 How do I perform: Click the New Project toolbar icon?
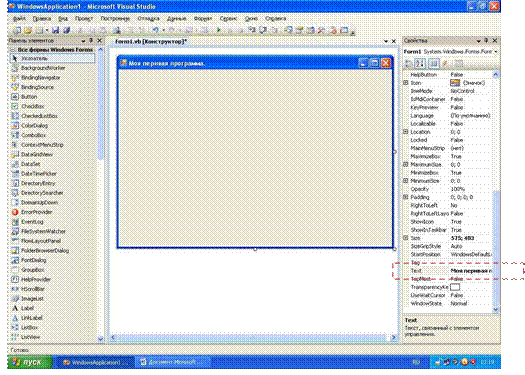(16, 30)
